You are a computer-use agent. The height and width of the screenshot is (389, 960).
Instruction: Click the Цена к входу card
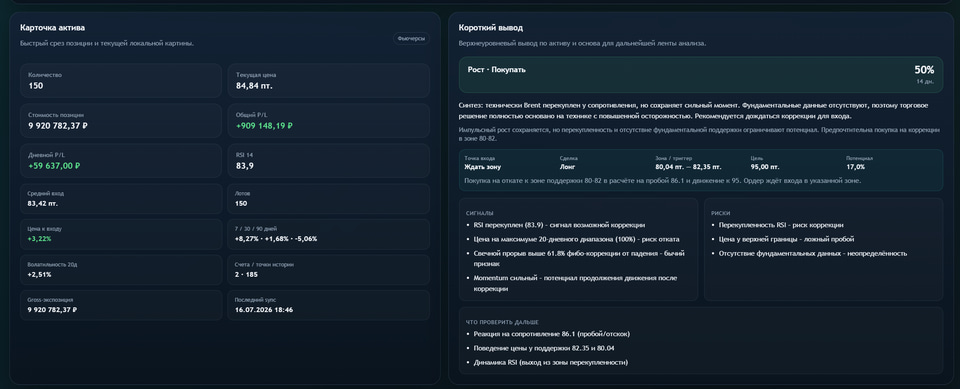pyautogui.click(x=121, y=235)
